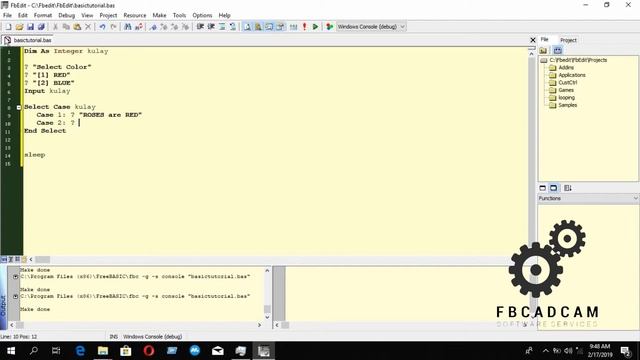The image size is (640, 360).
Task: Switch to the File tab in side panel
Action: (544, 40)
